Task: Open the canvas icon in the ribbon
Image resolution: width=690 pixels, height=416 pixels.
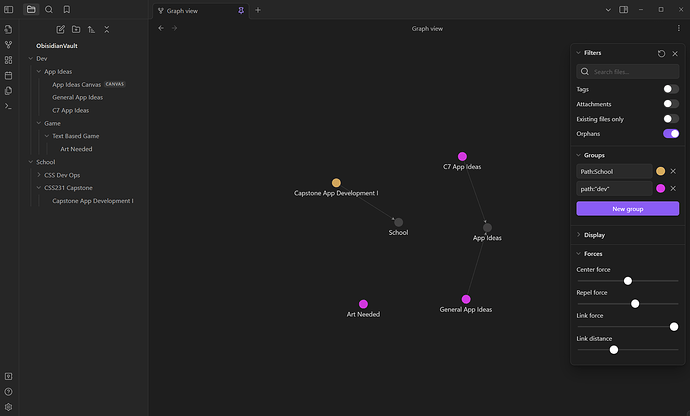Action: 9,60
